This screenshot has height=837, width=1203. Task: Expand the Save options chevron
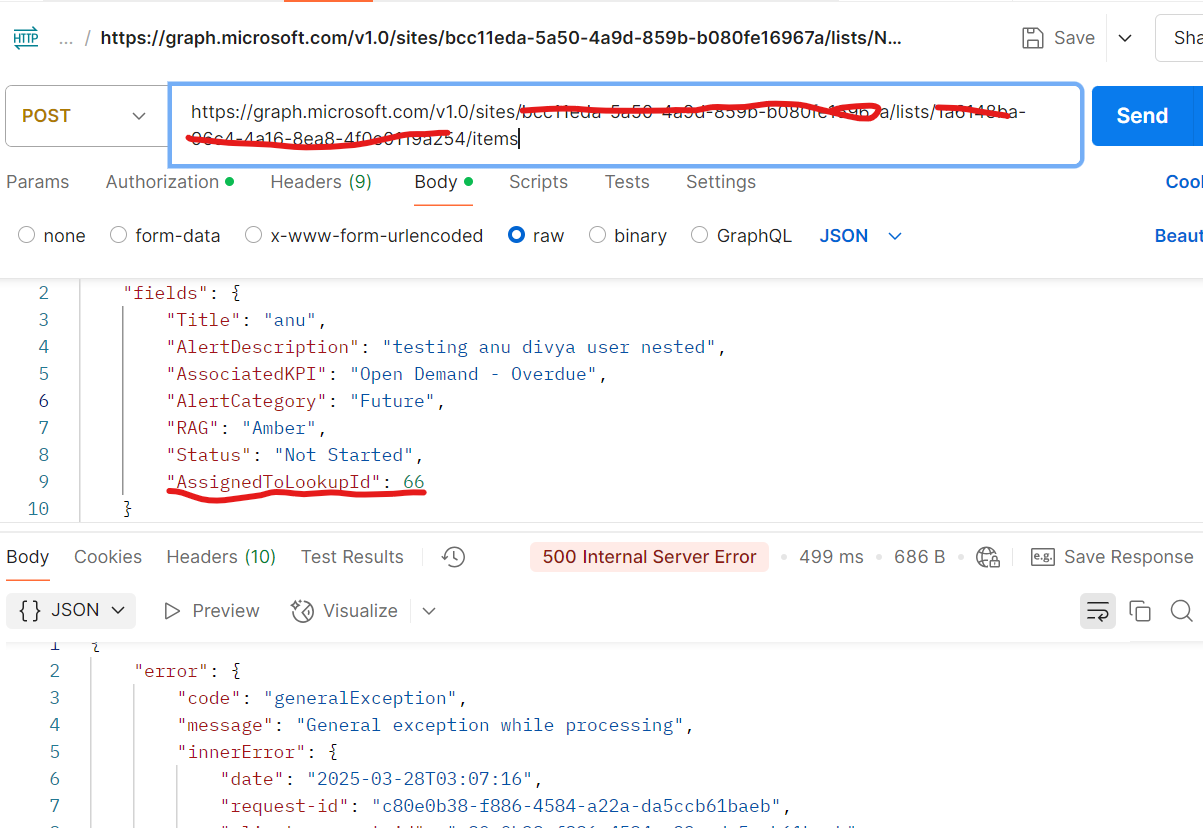pyautogui.click(x=1125, y=38)
